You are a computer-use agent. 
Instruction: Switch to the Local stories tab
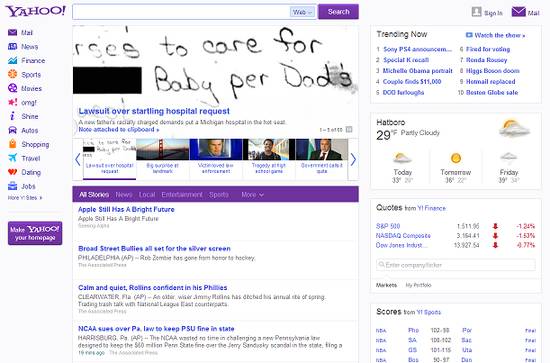coord(147,195)
